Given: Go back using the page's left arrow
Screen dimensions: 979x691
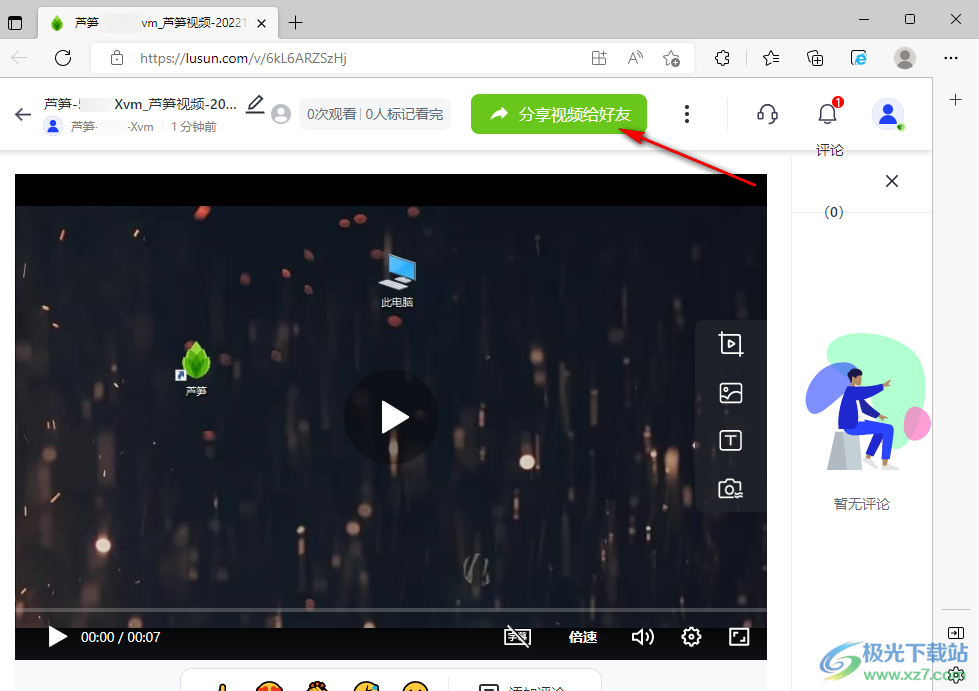Looking at the screenshot, I should 23,114.
